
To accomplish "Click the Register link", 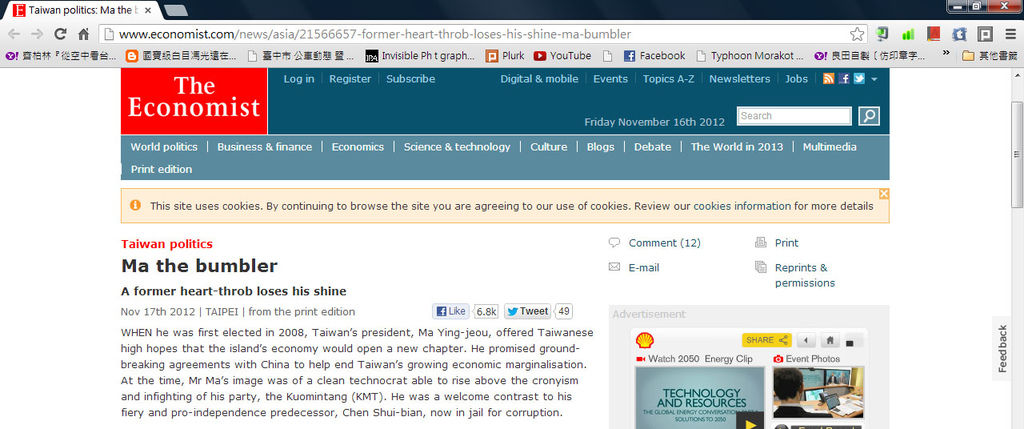I will pos(350,79).
